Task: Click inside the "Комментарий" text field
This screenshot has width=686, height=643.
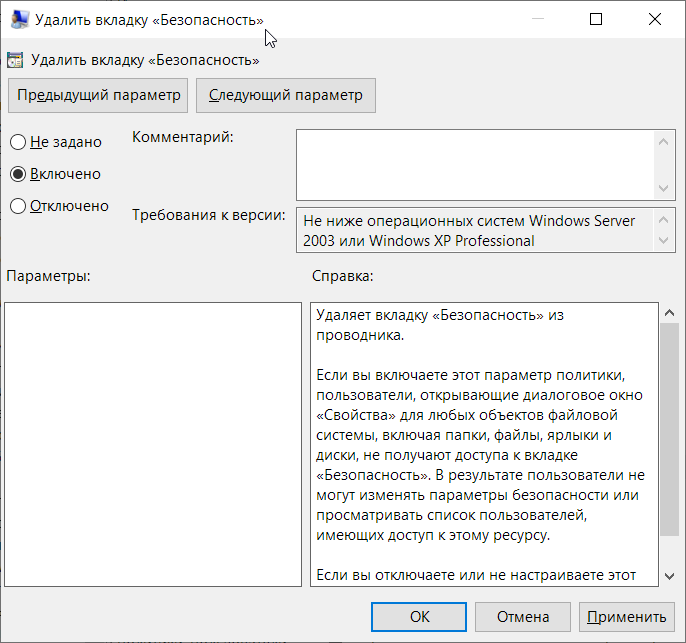Action: coord(476,165)
